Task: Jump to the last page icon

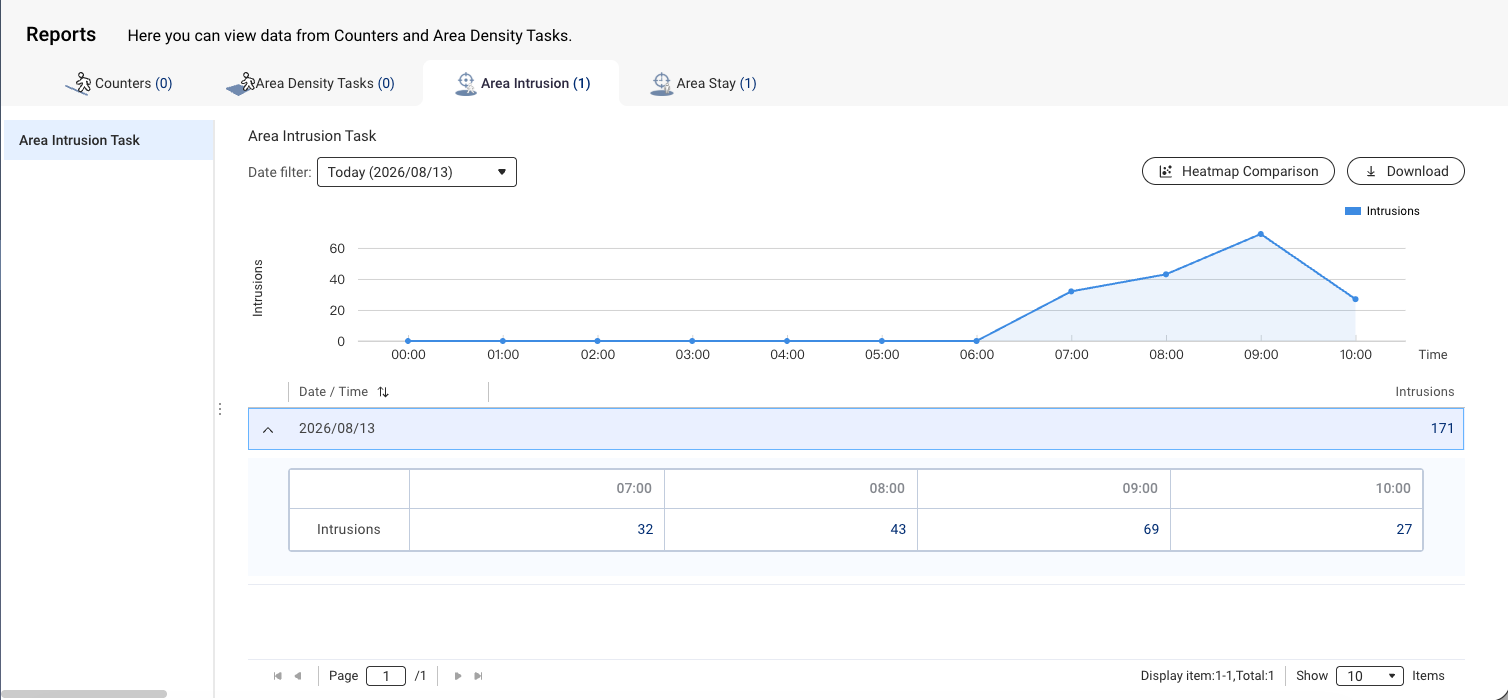Action: coord(478,676)
